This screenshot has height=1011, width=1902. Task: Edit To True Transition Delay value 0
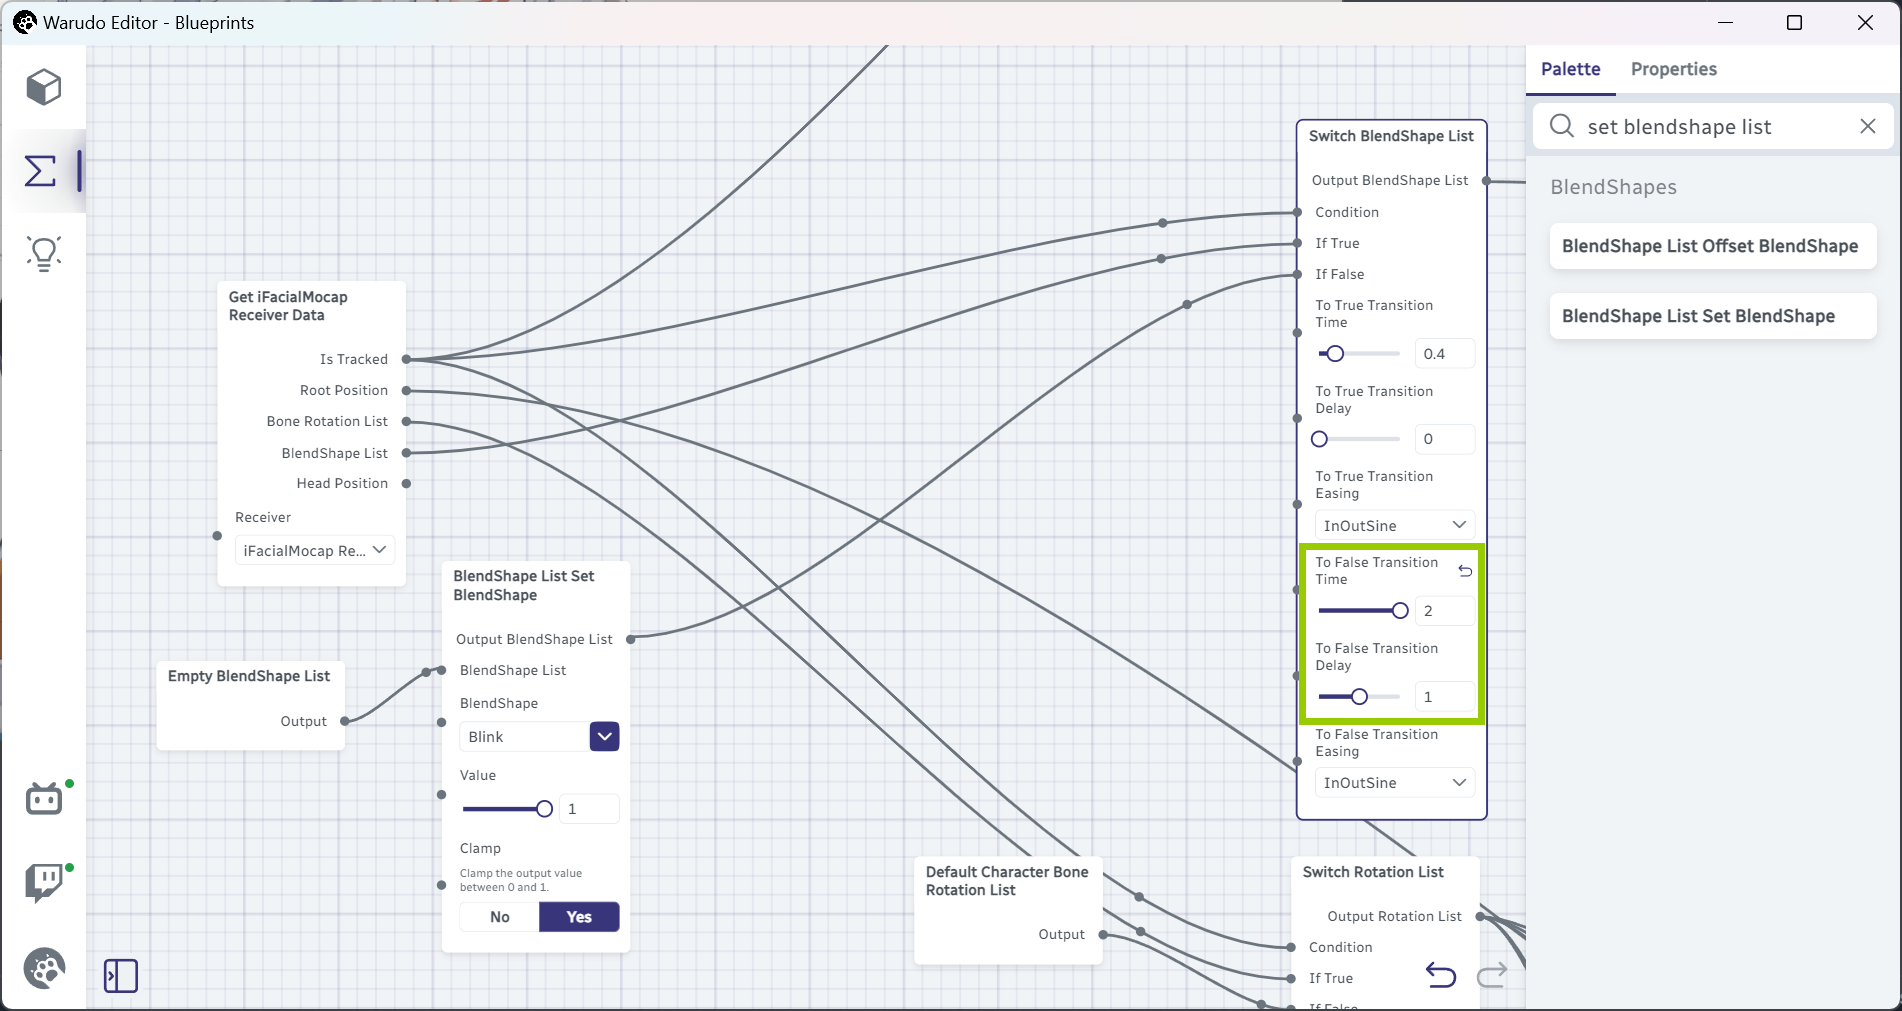1444,439
